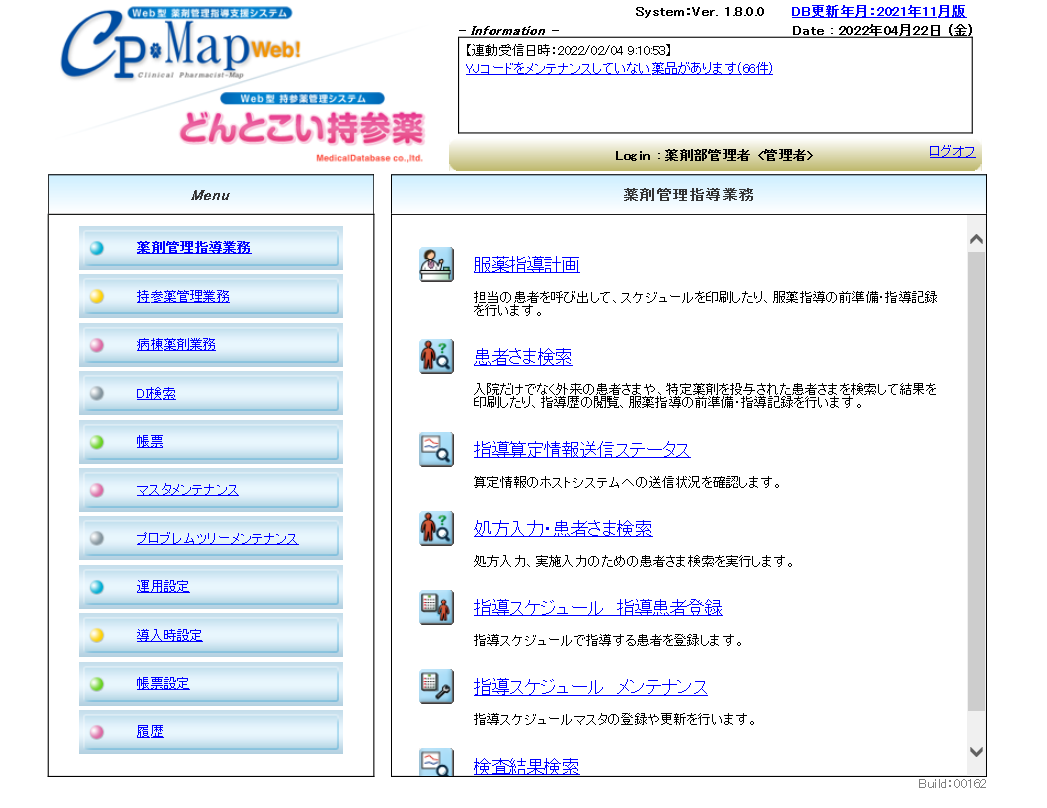The width and height of the screenshot is (1047, 808).
Task: Go to マスタメンテナンス menu
Action: (187, 490)
